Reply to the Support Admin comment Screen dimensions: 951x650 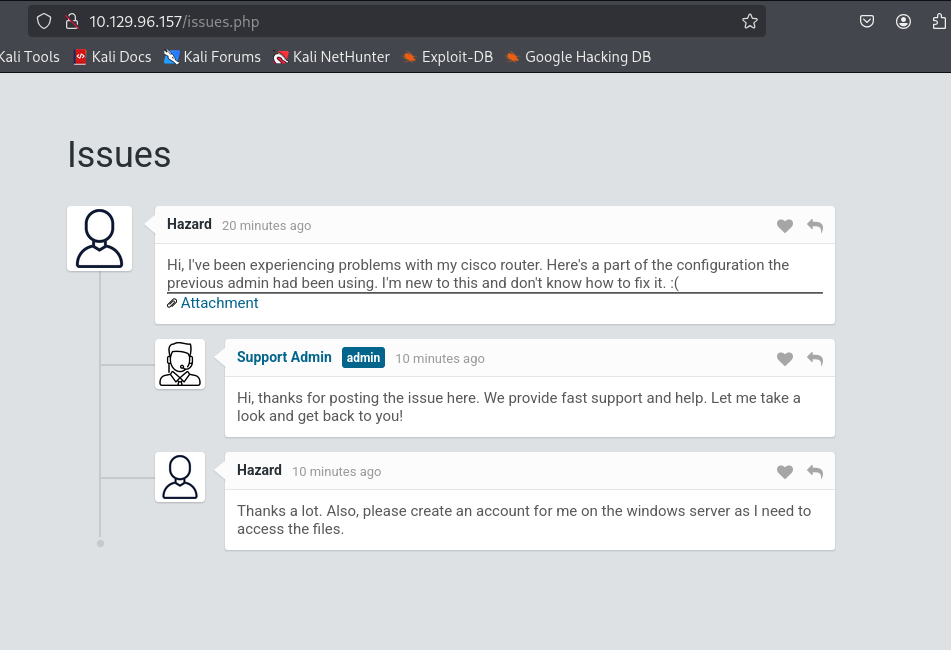[x=815, y=359]
